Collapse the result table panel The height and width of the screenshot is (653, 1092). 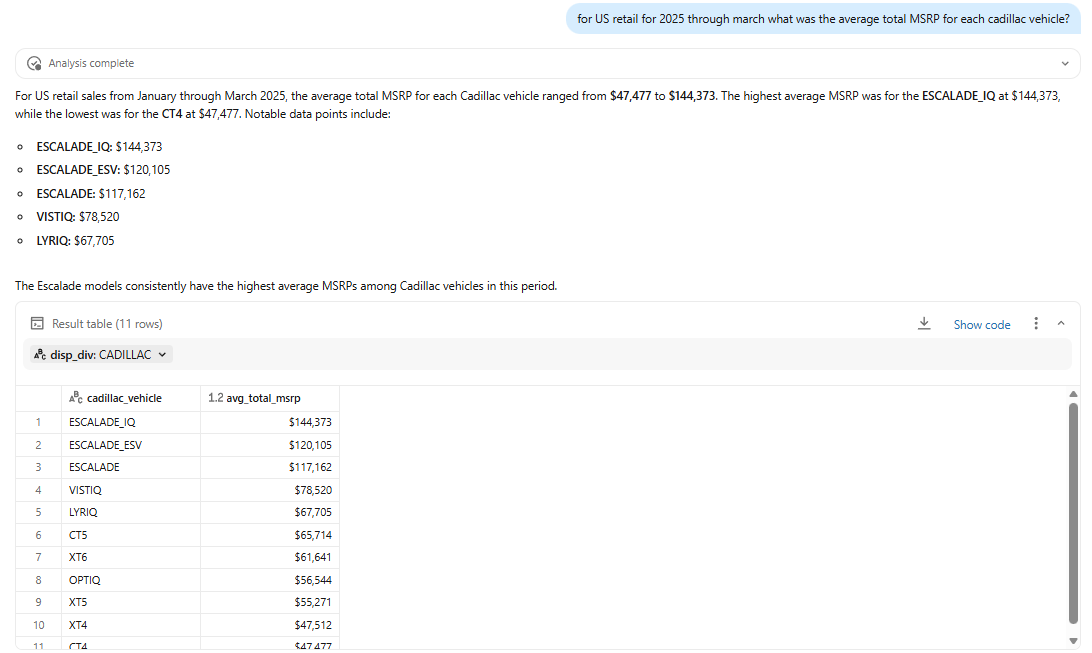click(1061, 324)
